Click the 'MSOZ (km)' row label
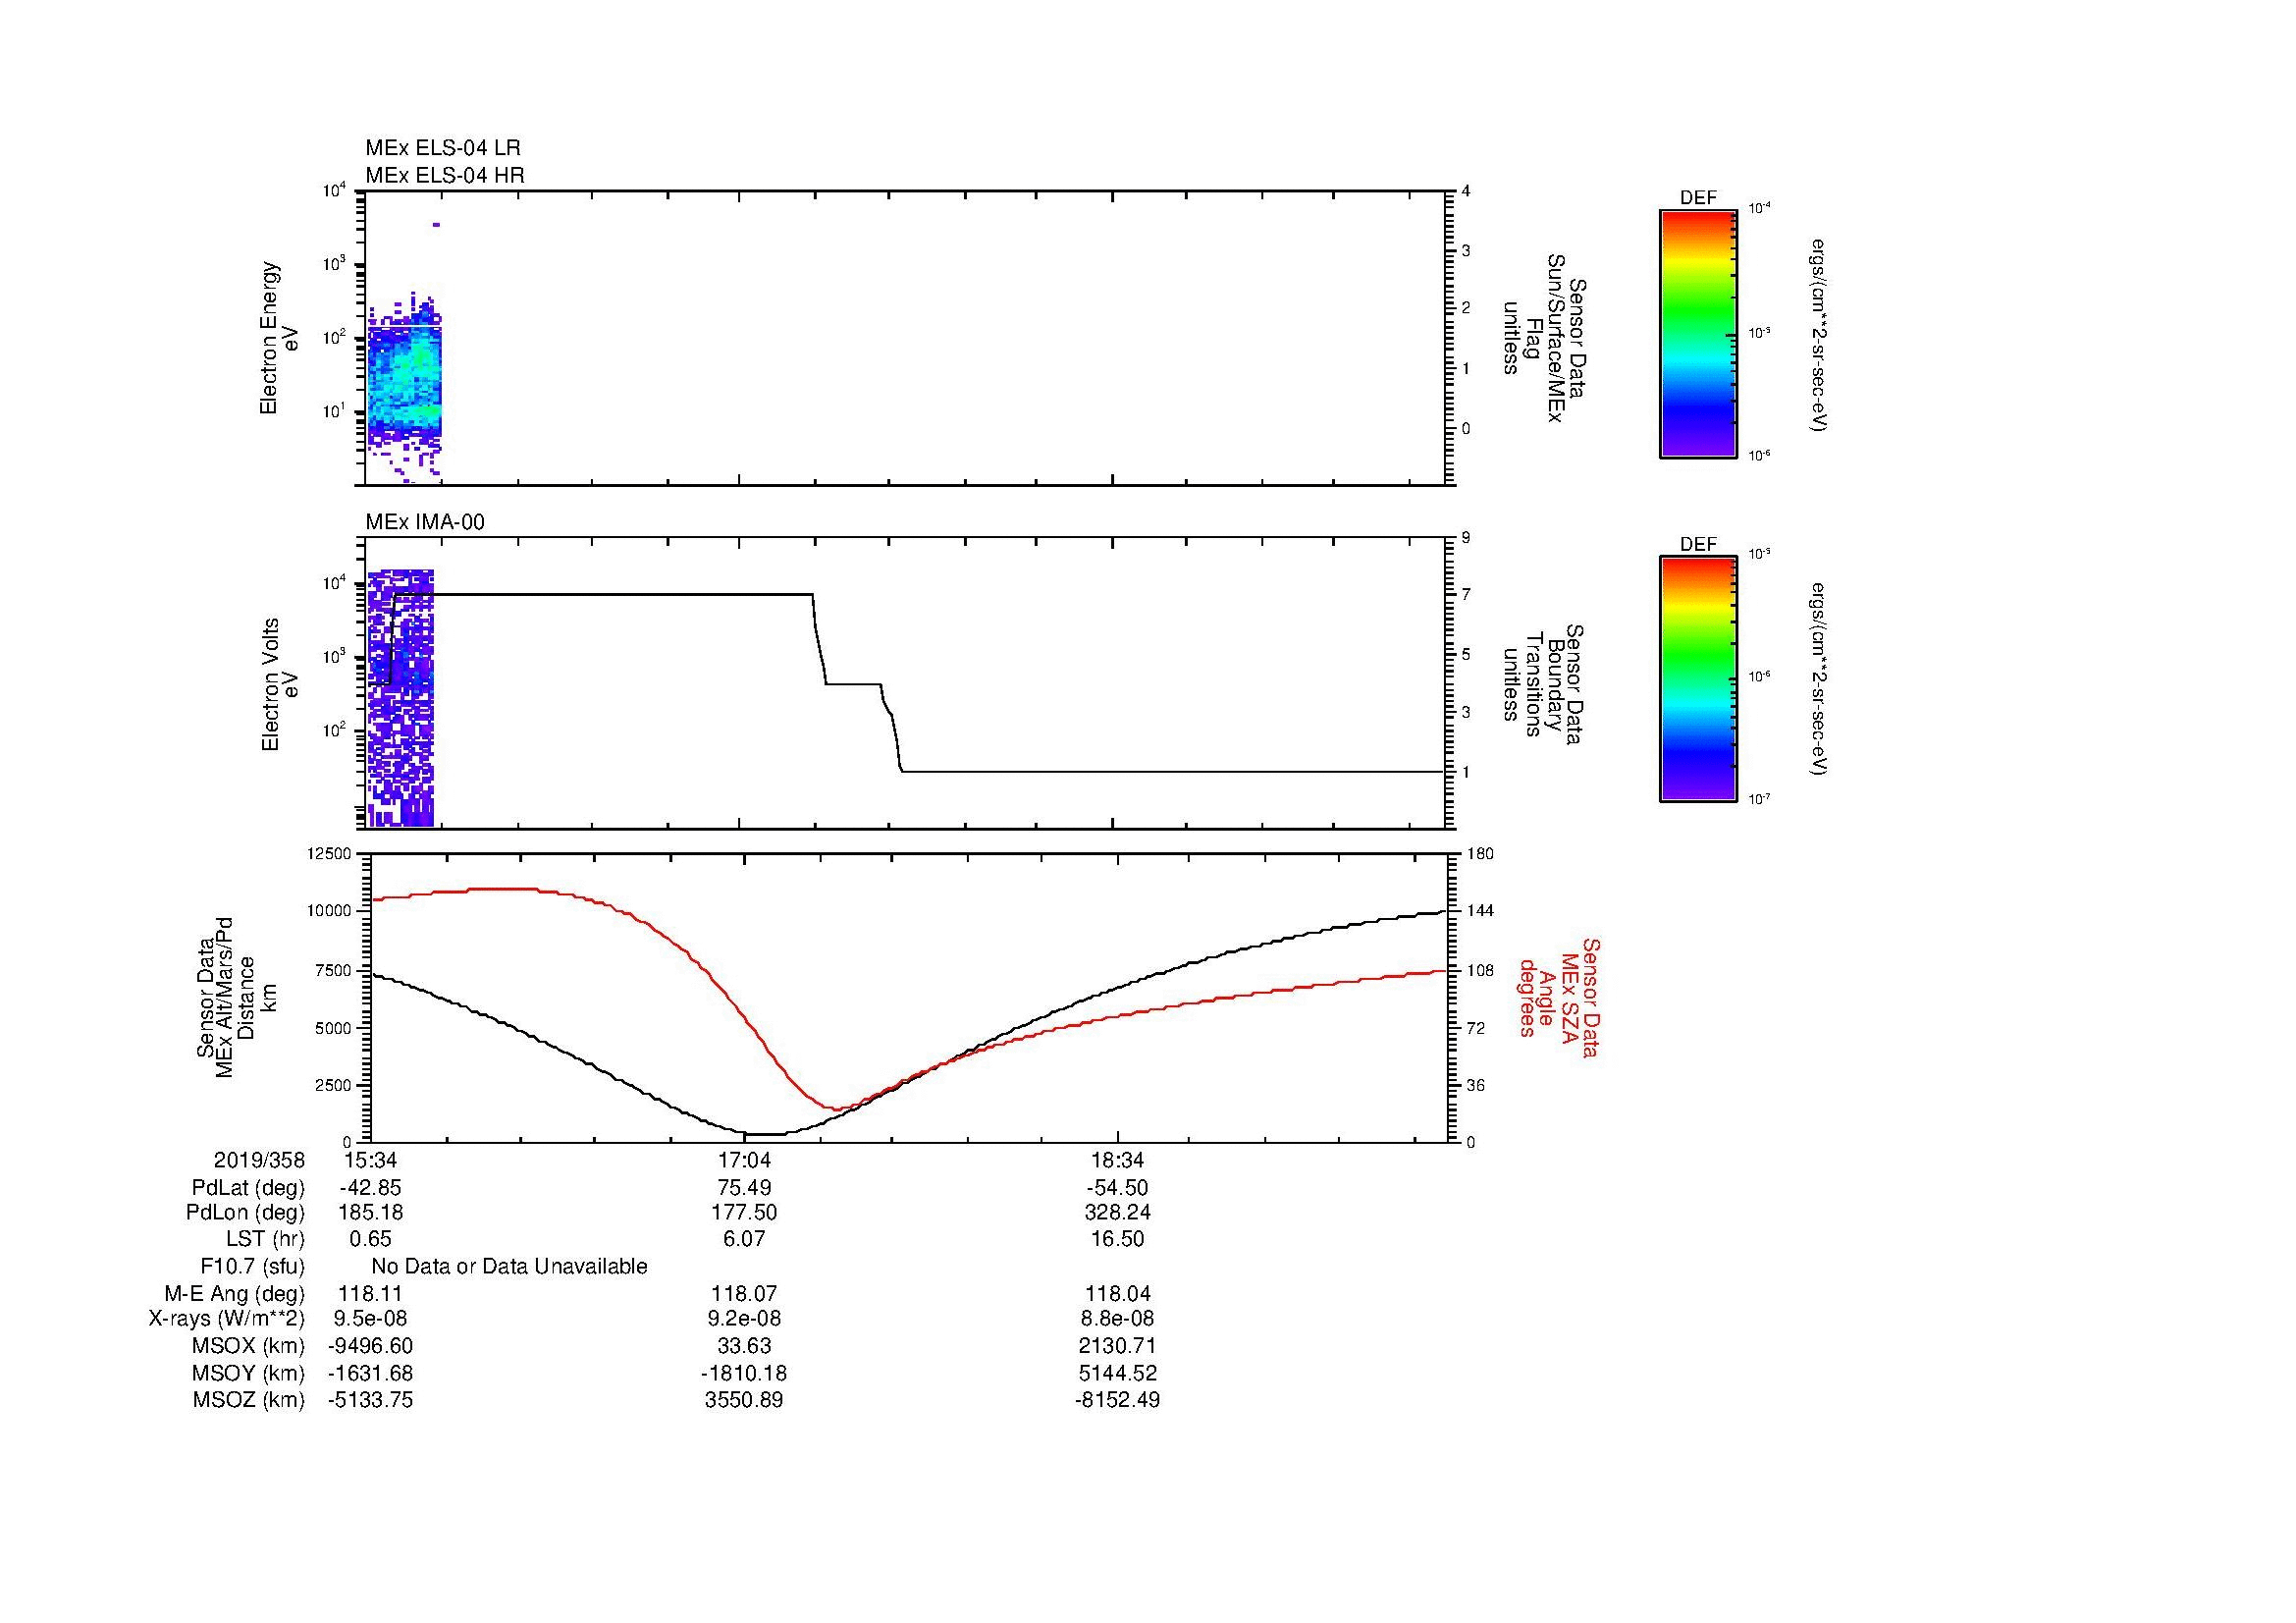 pyautogui.click(x=248, y=1400)
